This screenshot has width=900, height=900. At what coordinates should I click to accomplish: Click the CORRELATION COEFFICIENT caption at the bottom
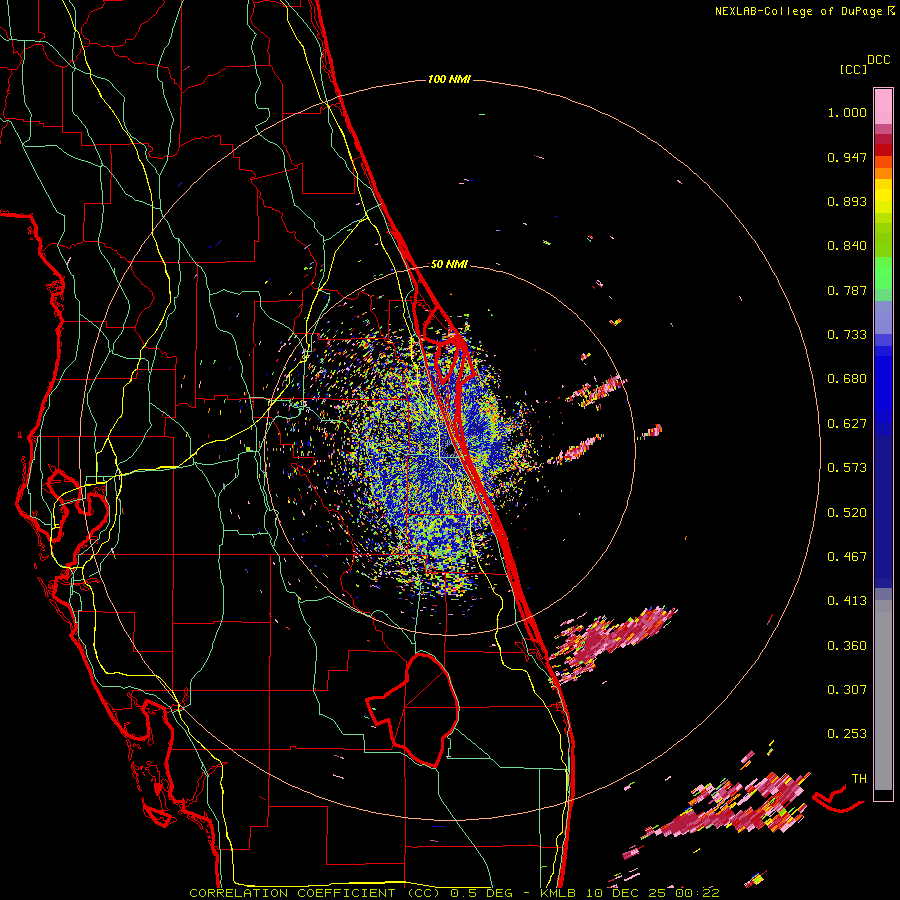[x=453, y=893]
